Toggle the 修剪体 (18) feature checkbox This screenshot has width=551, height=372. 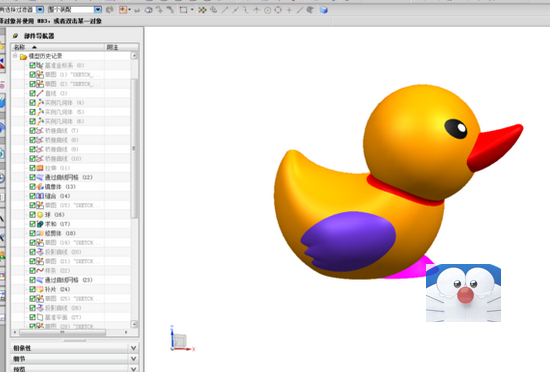[32, 233]
